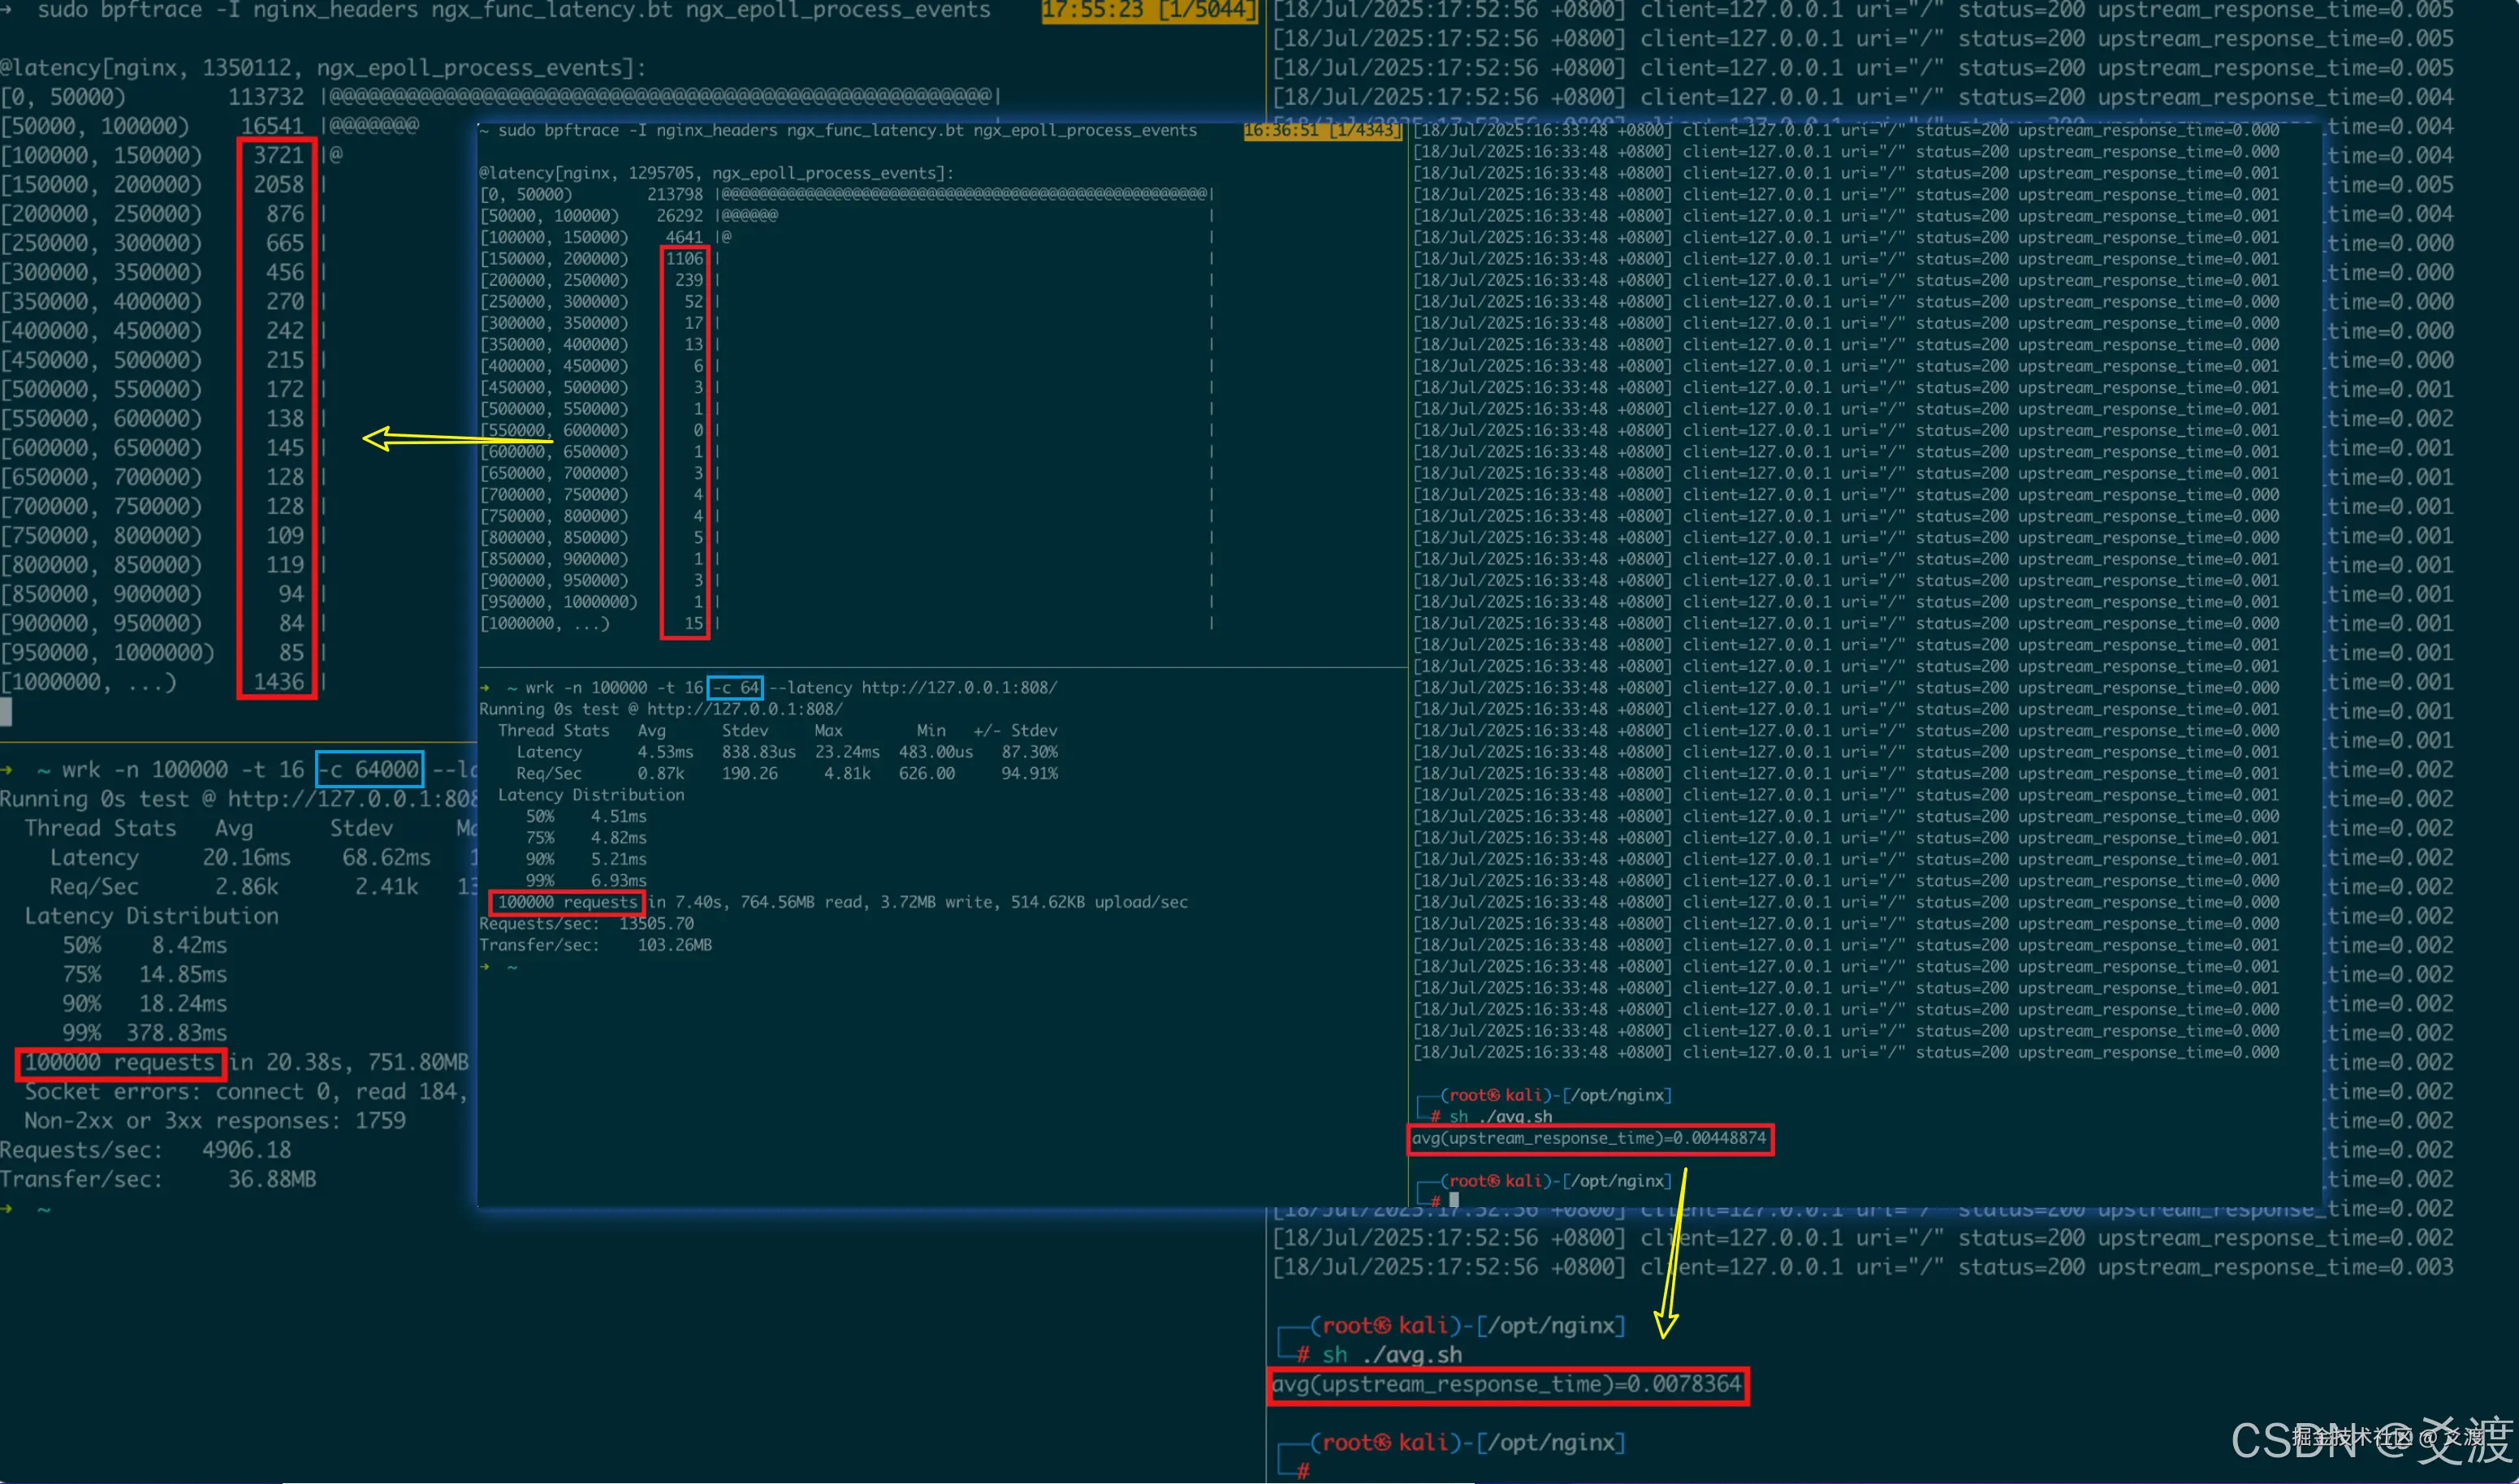Click 99% 378.83ms latency line
Viewport: 2519px width, 1484px height.
pyautogui.click(x=144, y=1032)
